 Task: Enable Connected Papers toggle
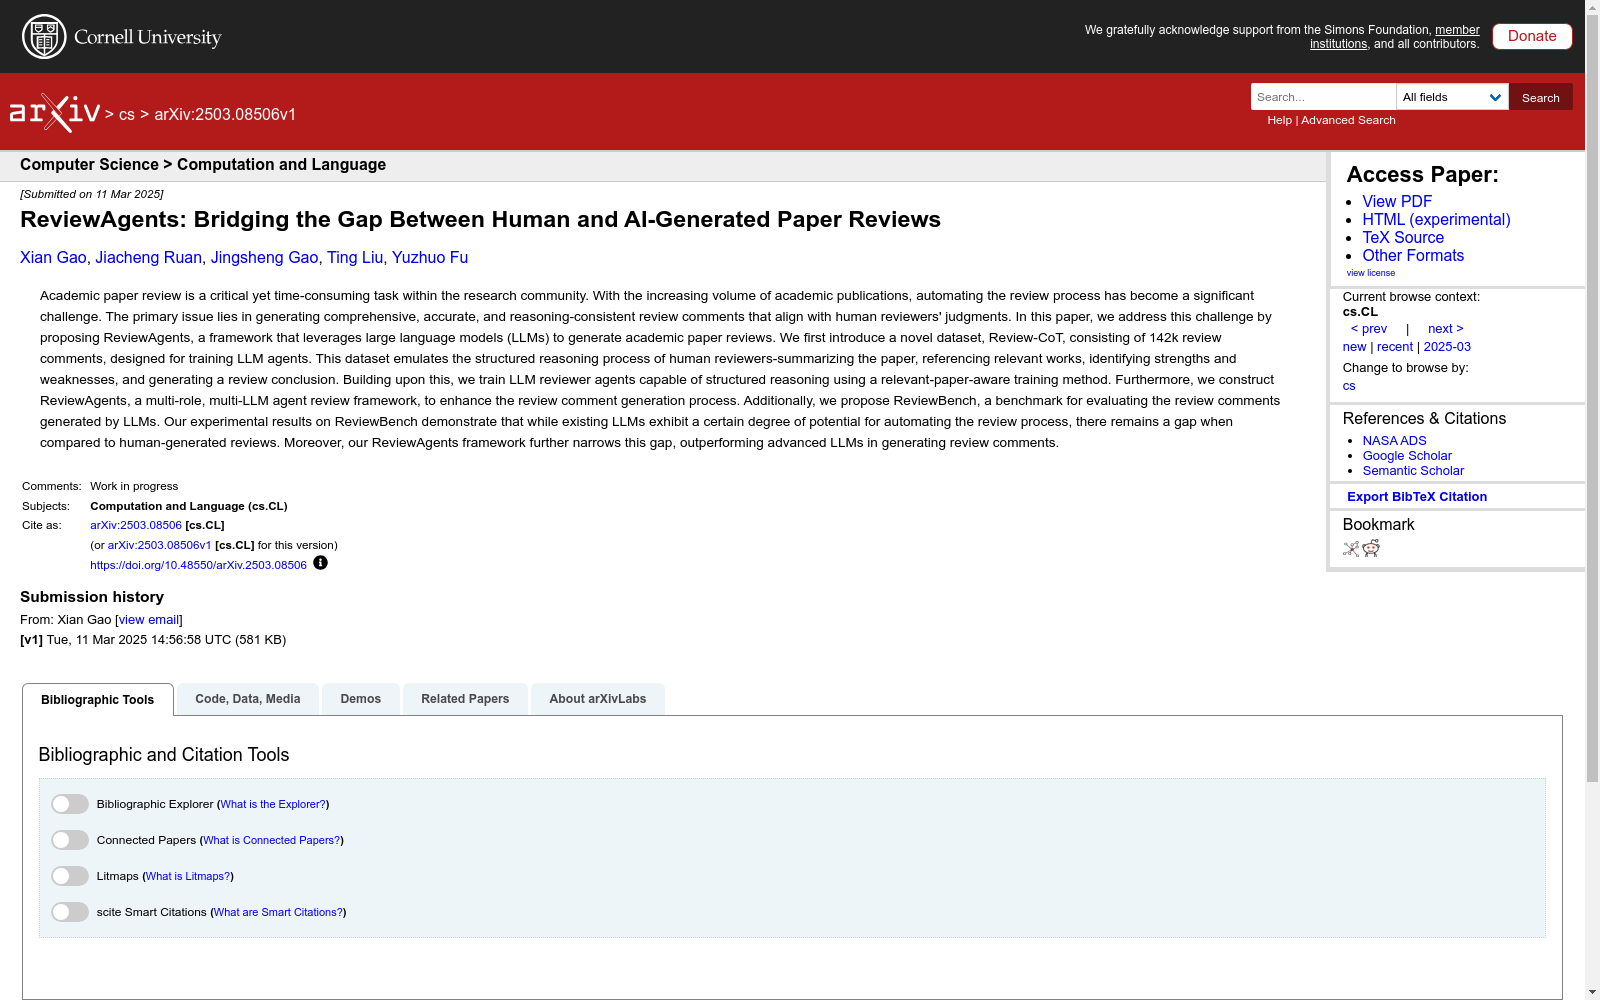pos(70,840)
